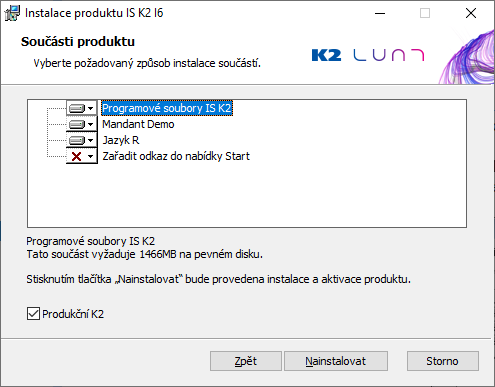Click the purple swirl graphic in header
This screenshot has width=495, height=387.
click(x=467, y=57)
